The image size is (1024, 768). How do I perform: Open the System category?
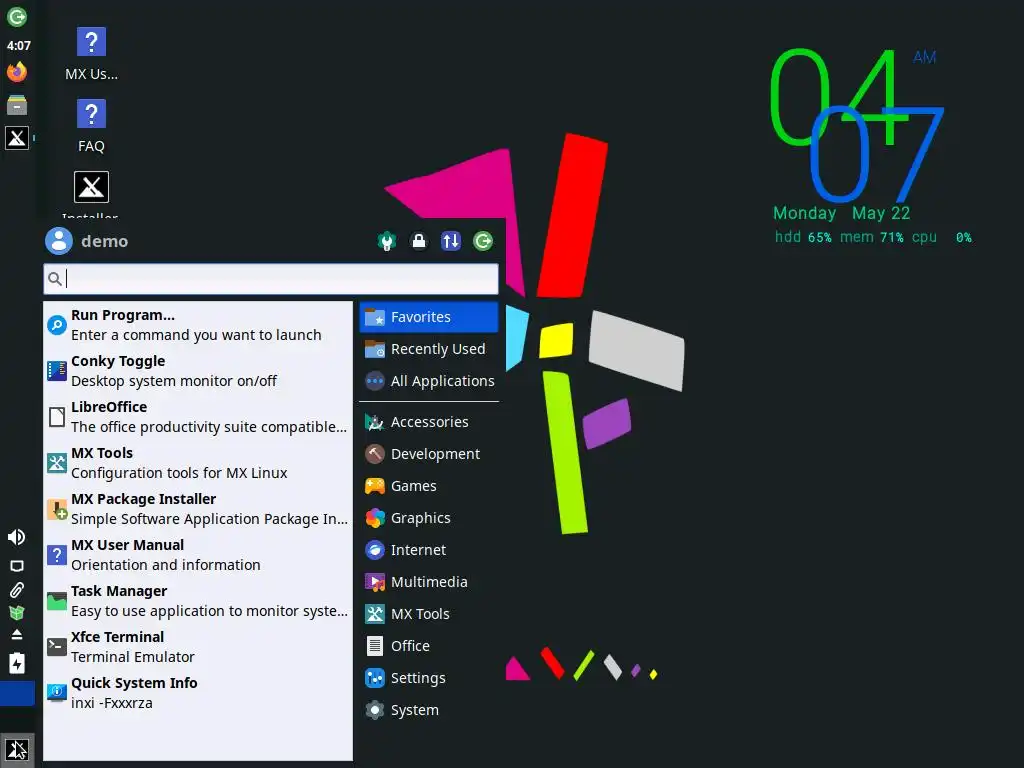(429, 710)
